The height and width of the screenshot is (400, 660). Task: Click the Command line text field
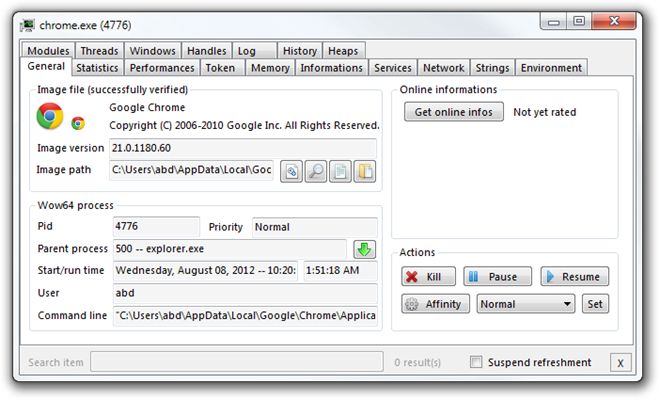pyautogui.click(x=245, y=316)
